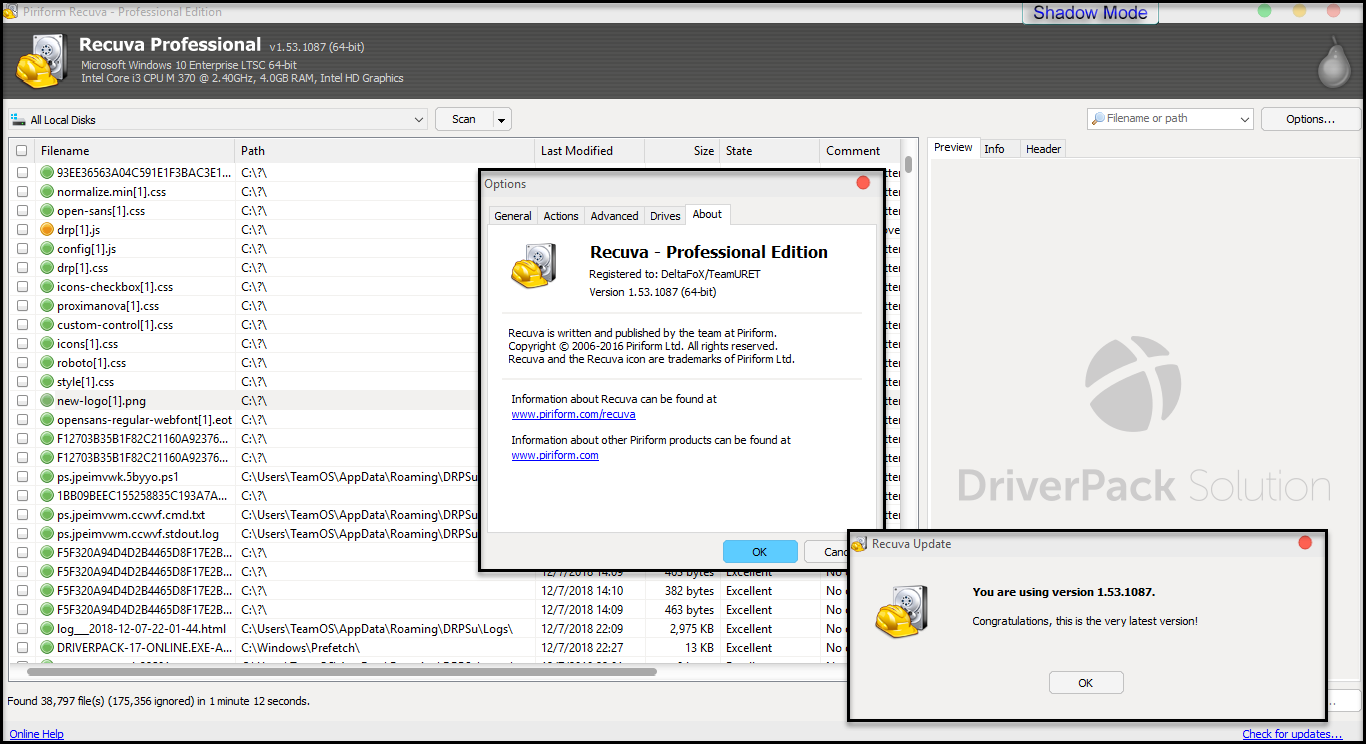Open the Online Help link
The height and width of the screenshot is (744, 1366).
click(x=36, y=734)
